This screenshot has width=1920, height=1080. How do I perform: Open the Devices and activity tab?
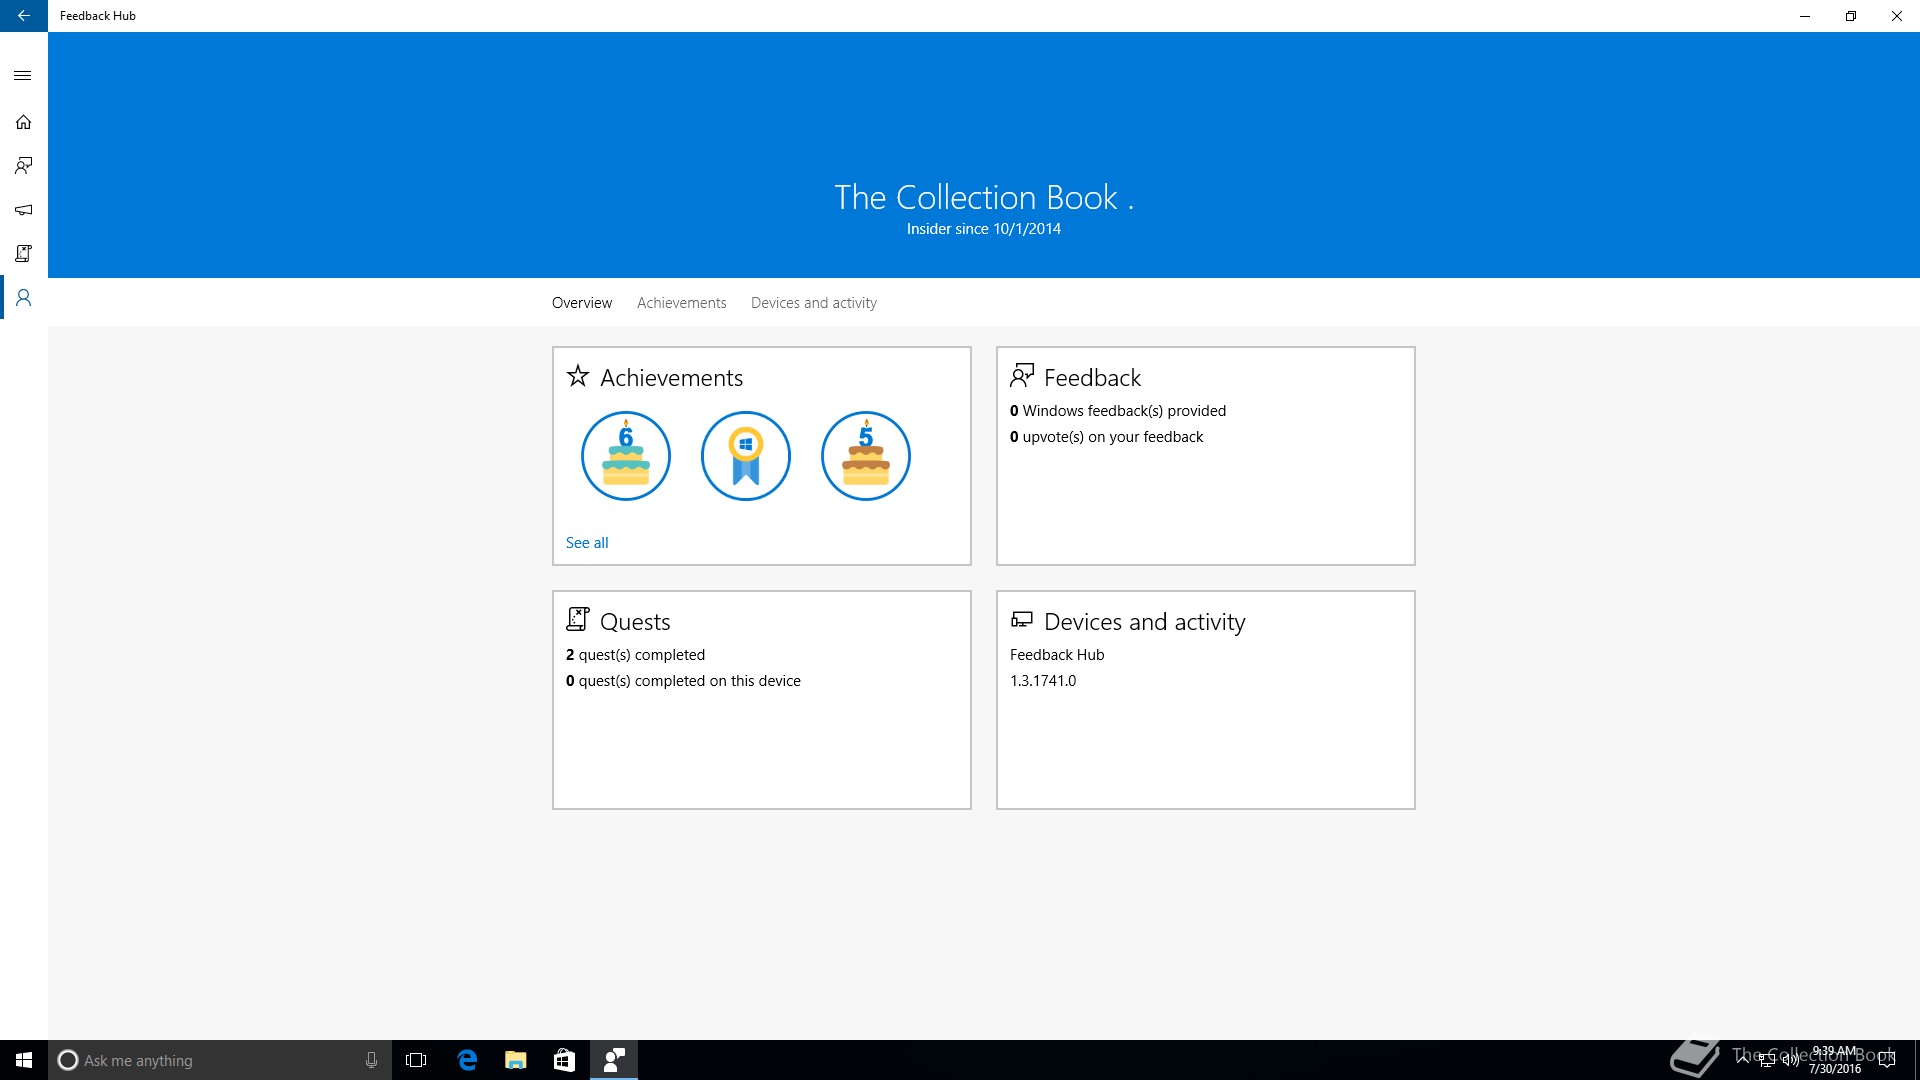[814, 303]
